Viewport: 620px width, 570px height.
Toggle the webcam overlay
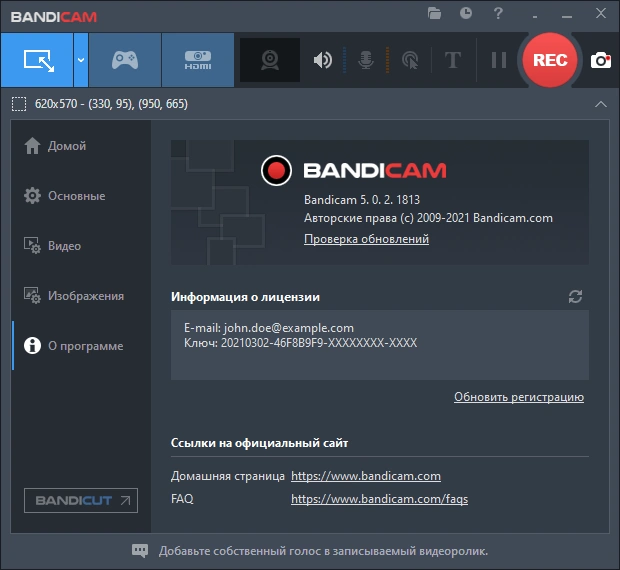point(270,60)
